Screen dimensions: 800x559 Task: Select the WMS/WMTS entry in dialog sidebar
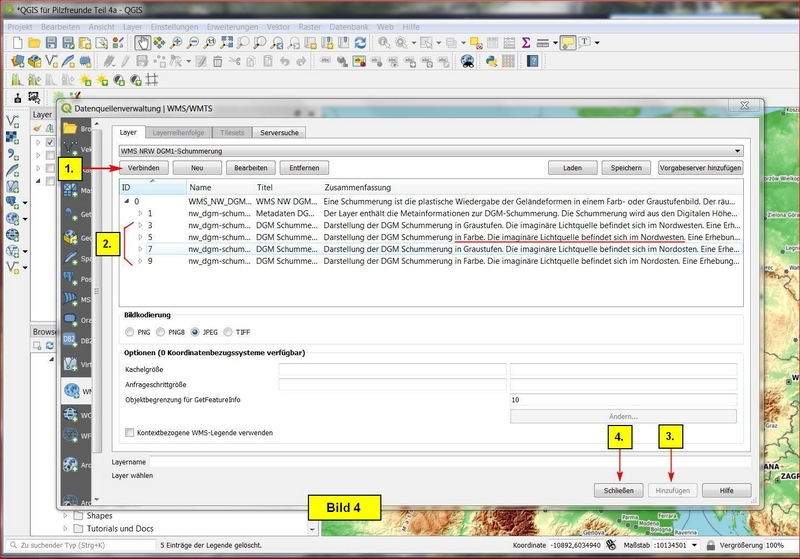click(76, 391)
